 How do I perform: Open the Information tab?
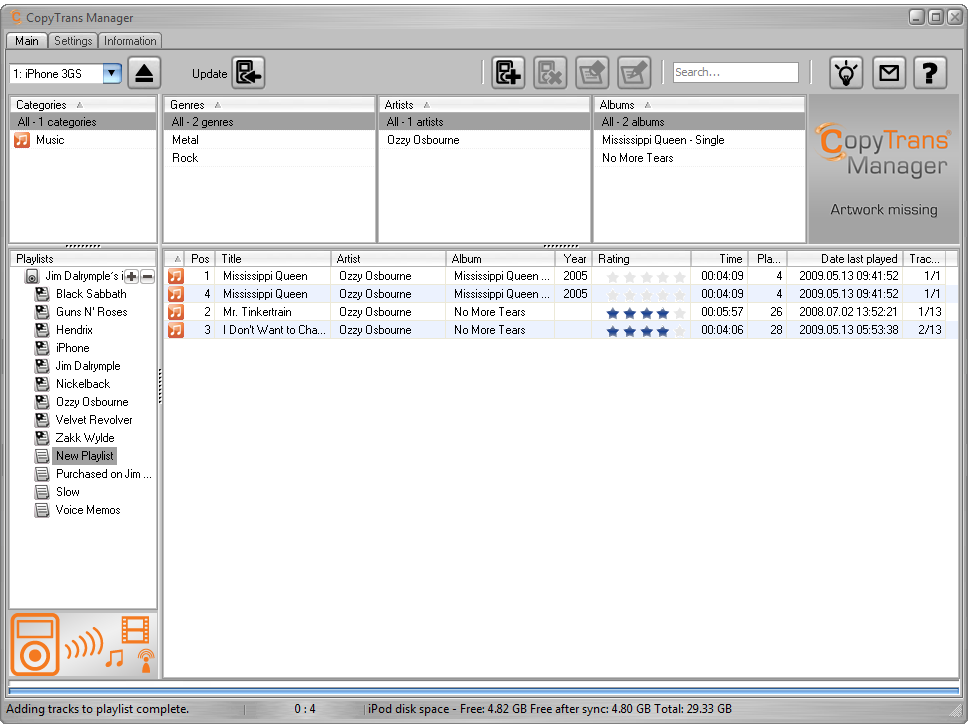point(130,41)
